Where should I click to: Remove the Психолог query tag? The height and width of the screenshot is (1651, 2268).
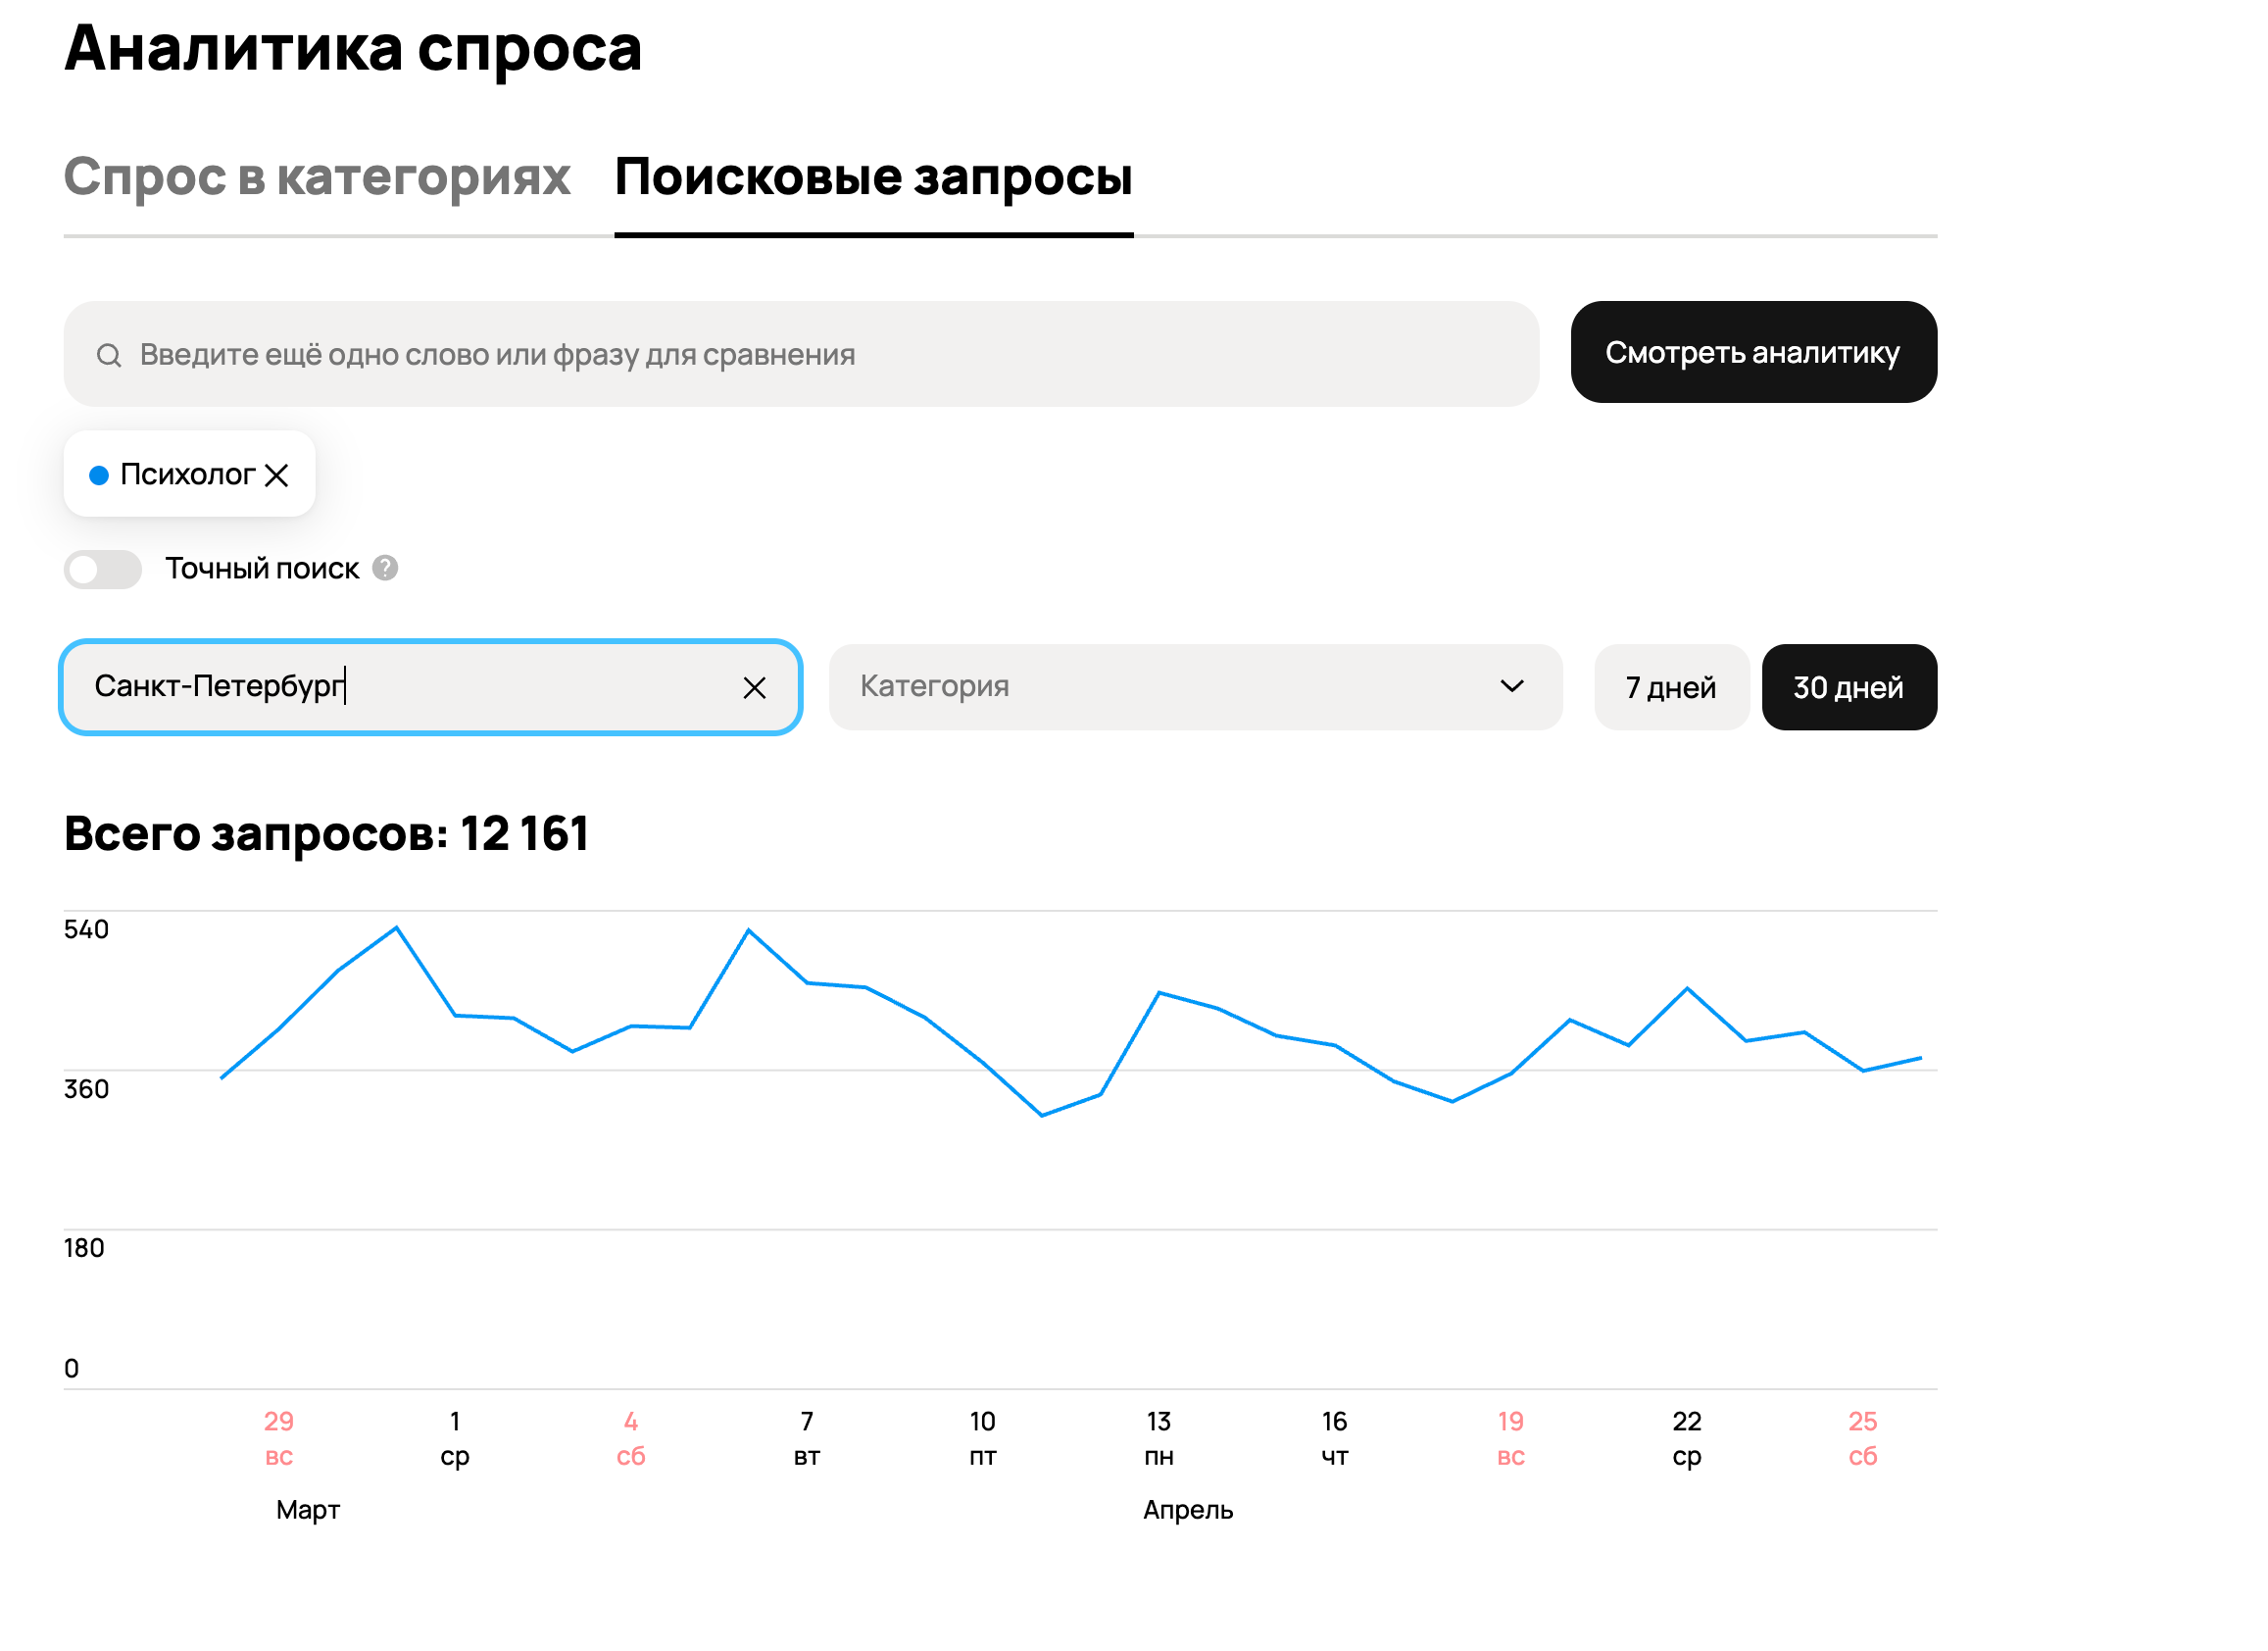[277, 475]
